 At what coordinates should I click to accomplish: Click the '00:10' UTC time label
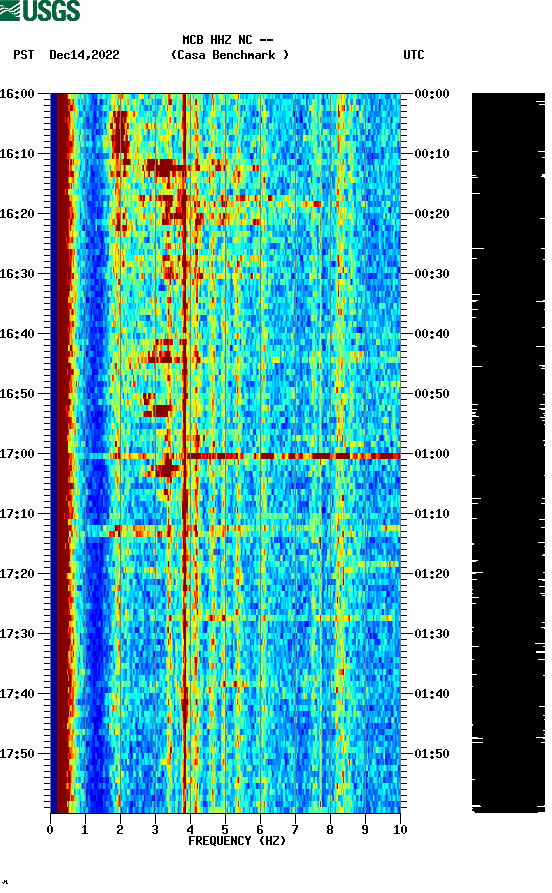[432, 154]
